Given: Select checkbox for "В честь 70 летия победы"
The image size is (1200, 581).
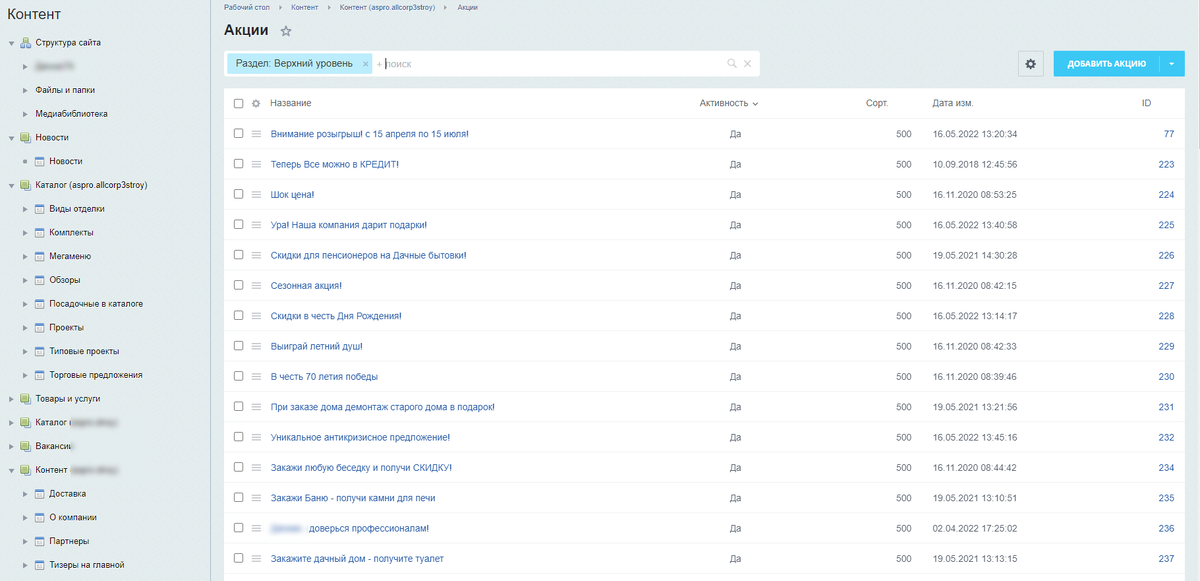Looking at the screenshot, I should pyautogui.click(x=238, y=377).
